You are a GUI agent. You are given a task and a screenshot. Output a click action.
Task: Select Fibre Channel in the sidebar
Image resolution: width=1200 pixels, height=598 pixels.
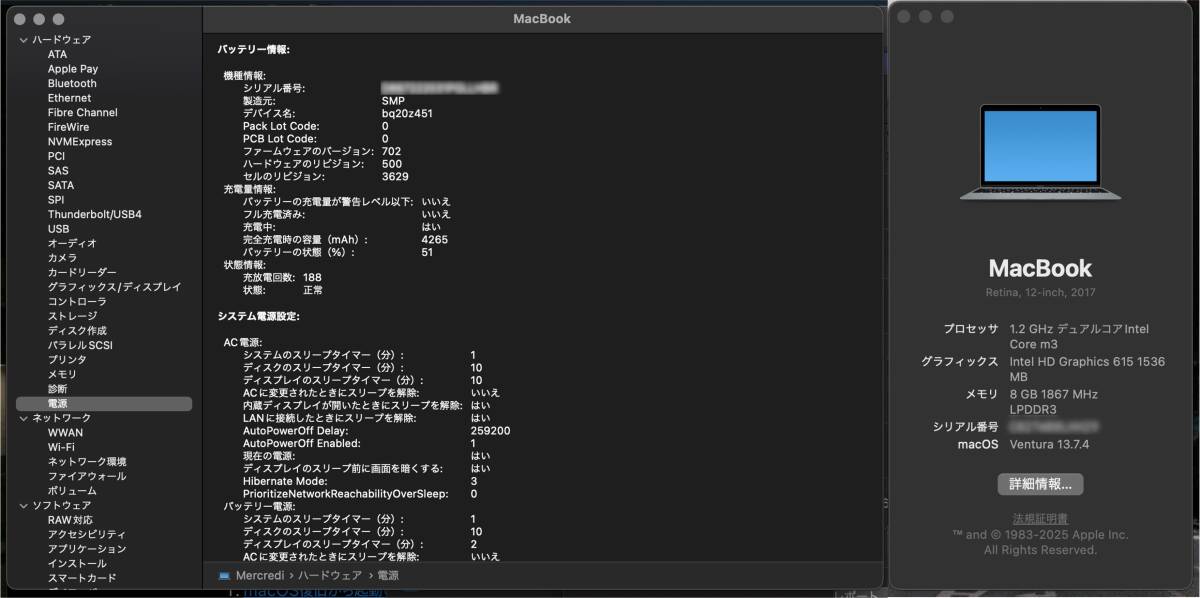pos(82,113)
